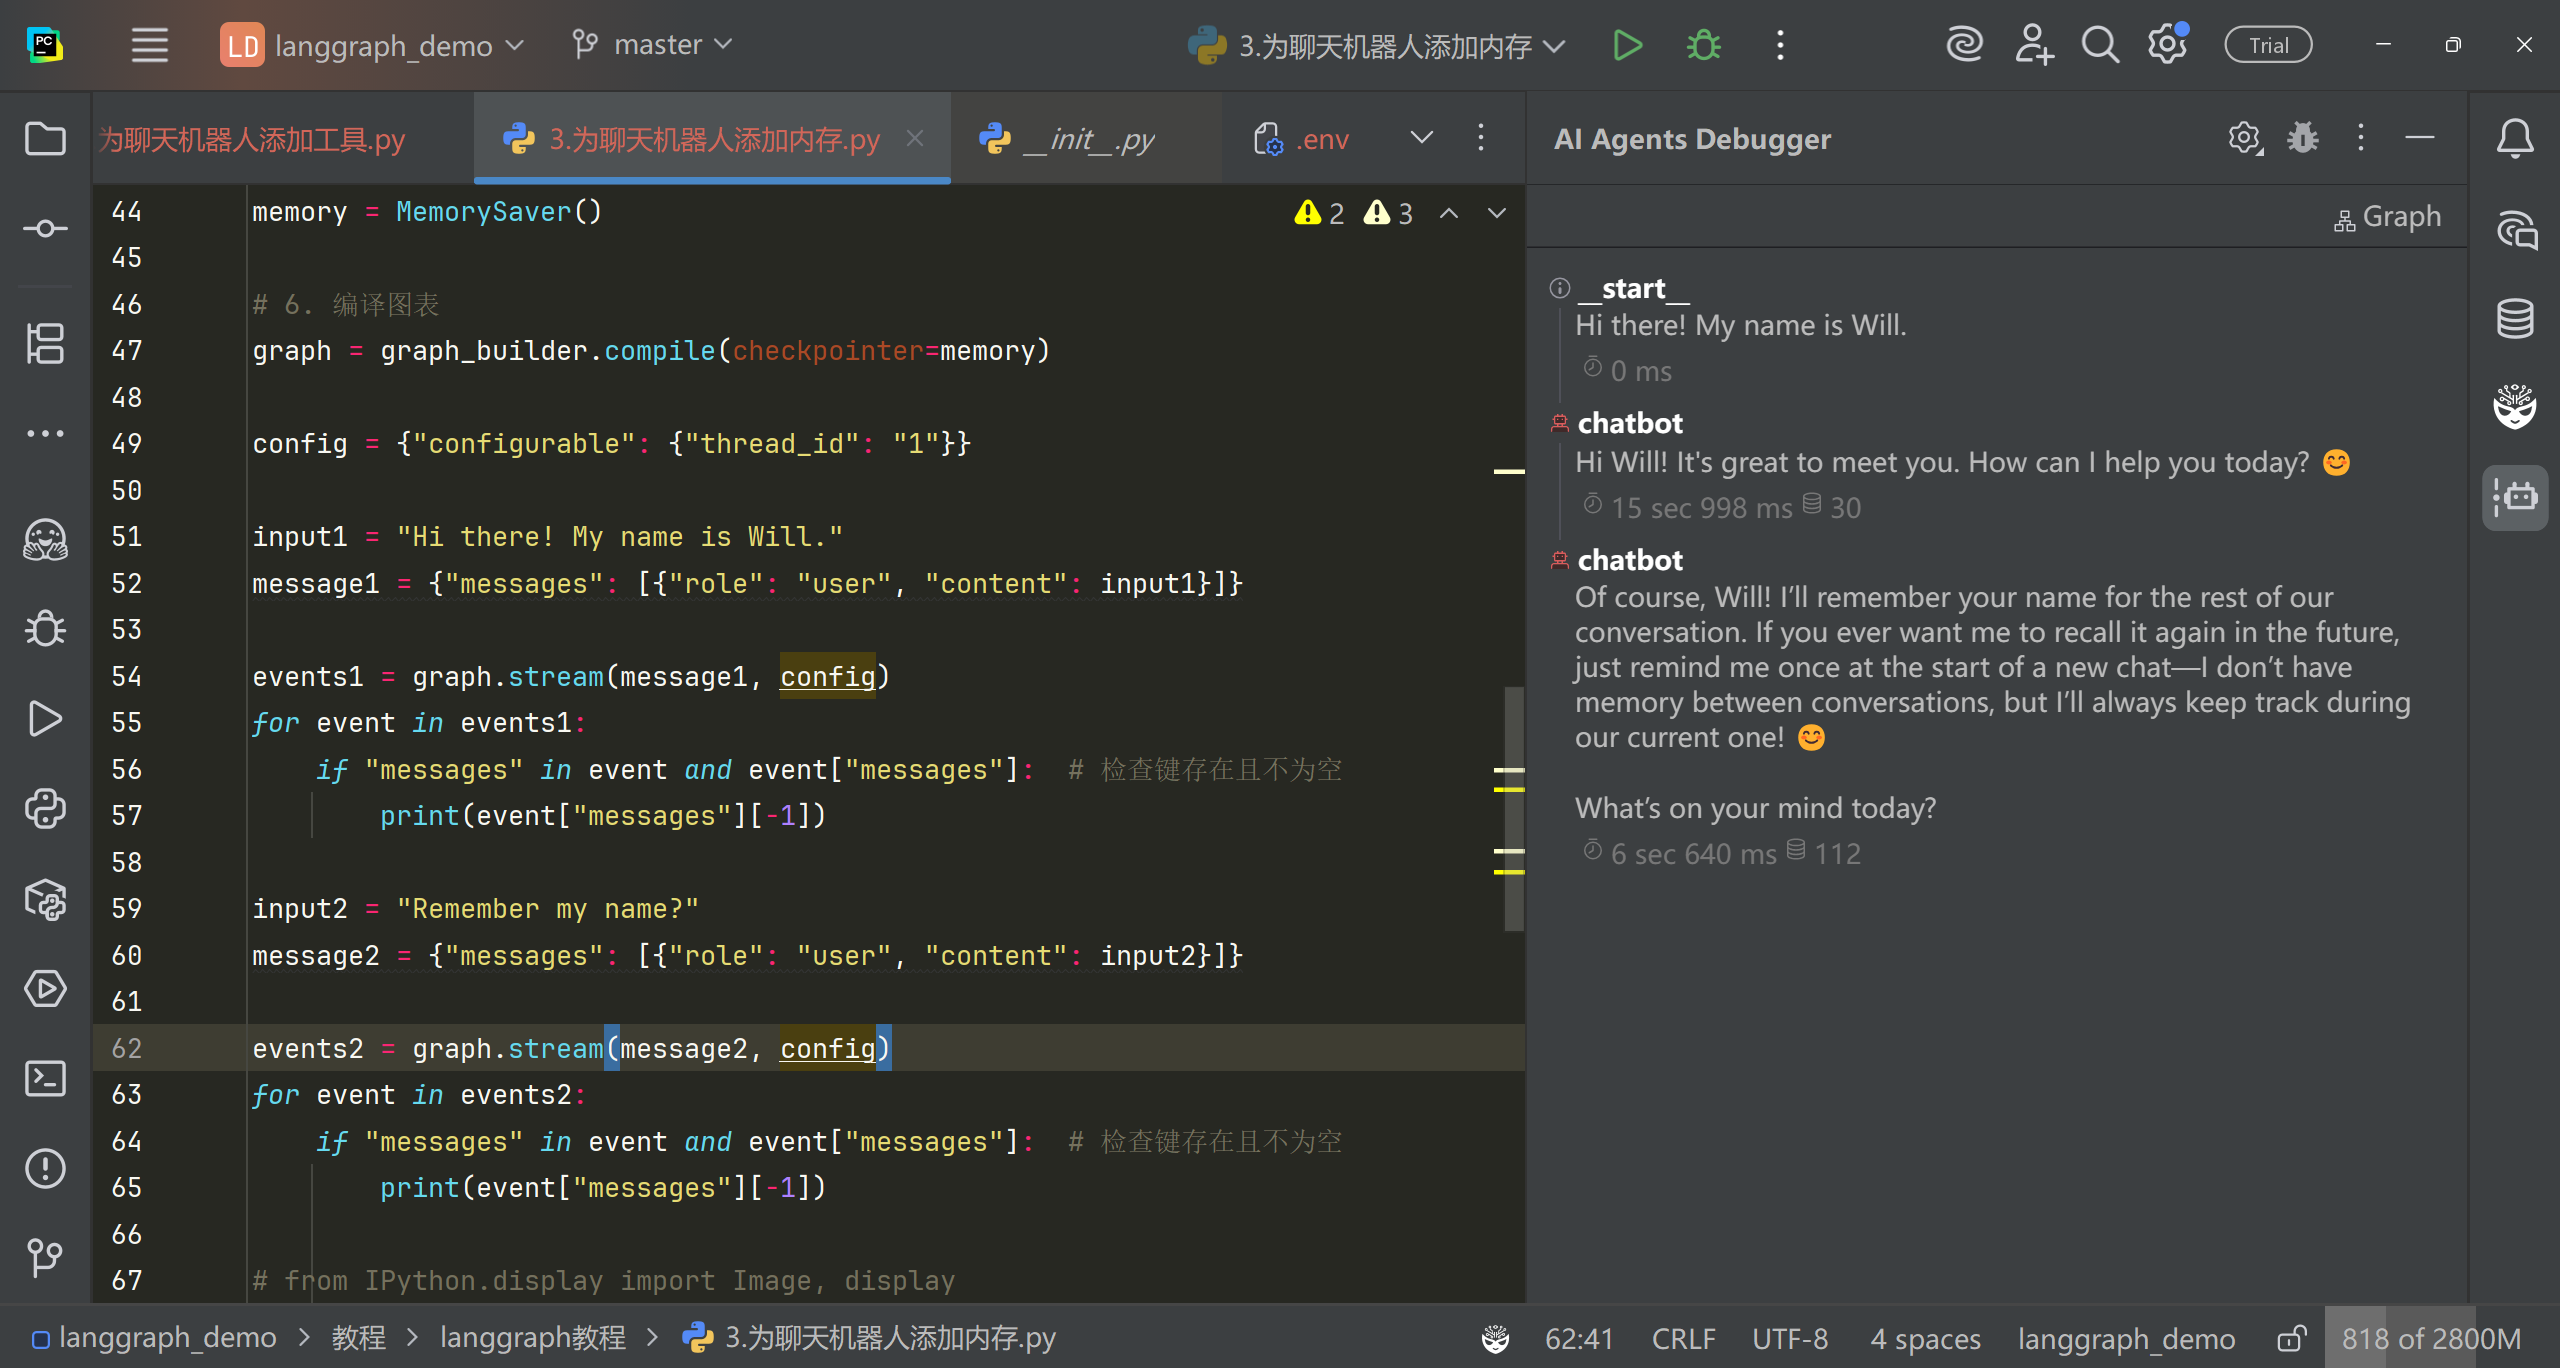Toggle read-only lock in status bar
The width and height of the screenshot is (2560, 1368).
(x=2291, y=1338)
